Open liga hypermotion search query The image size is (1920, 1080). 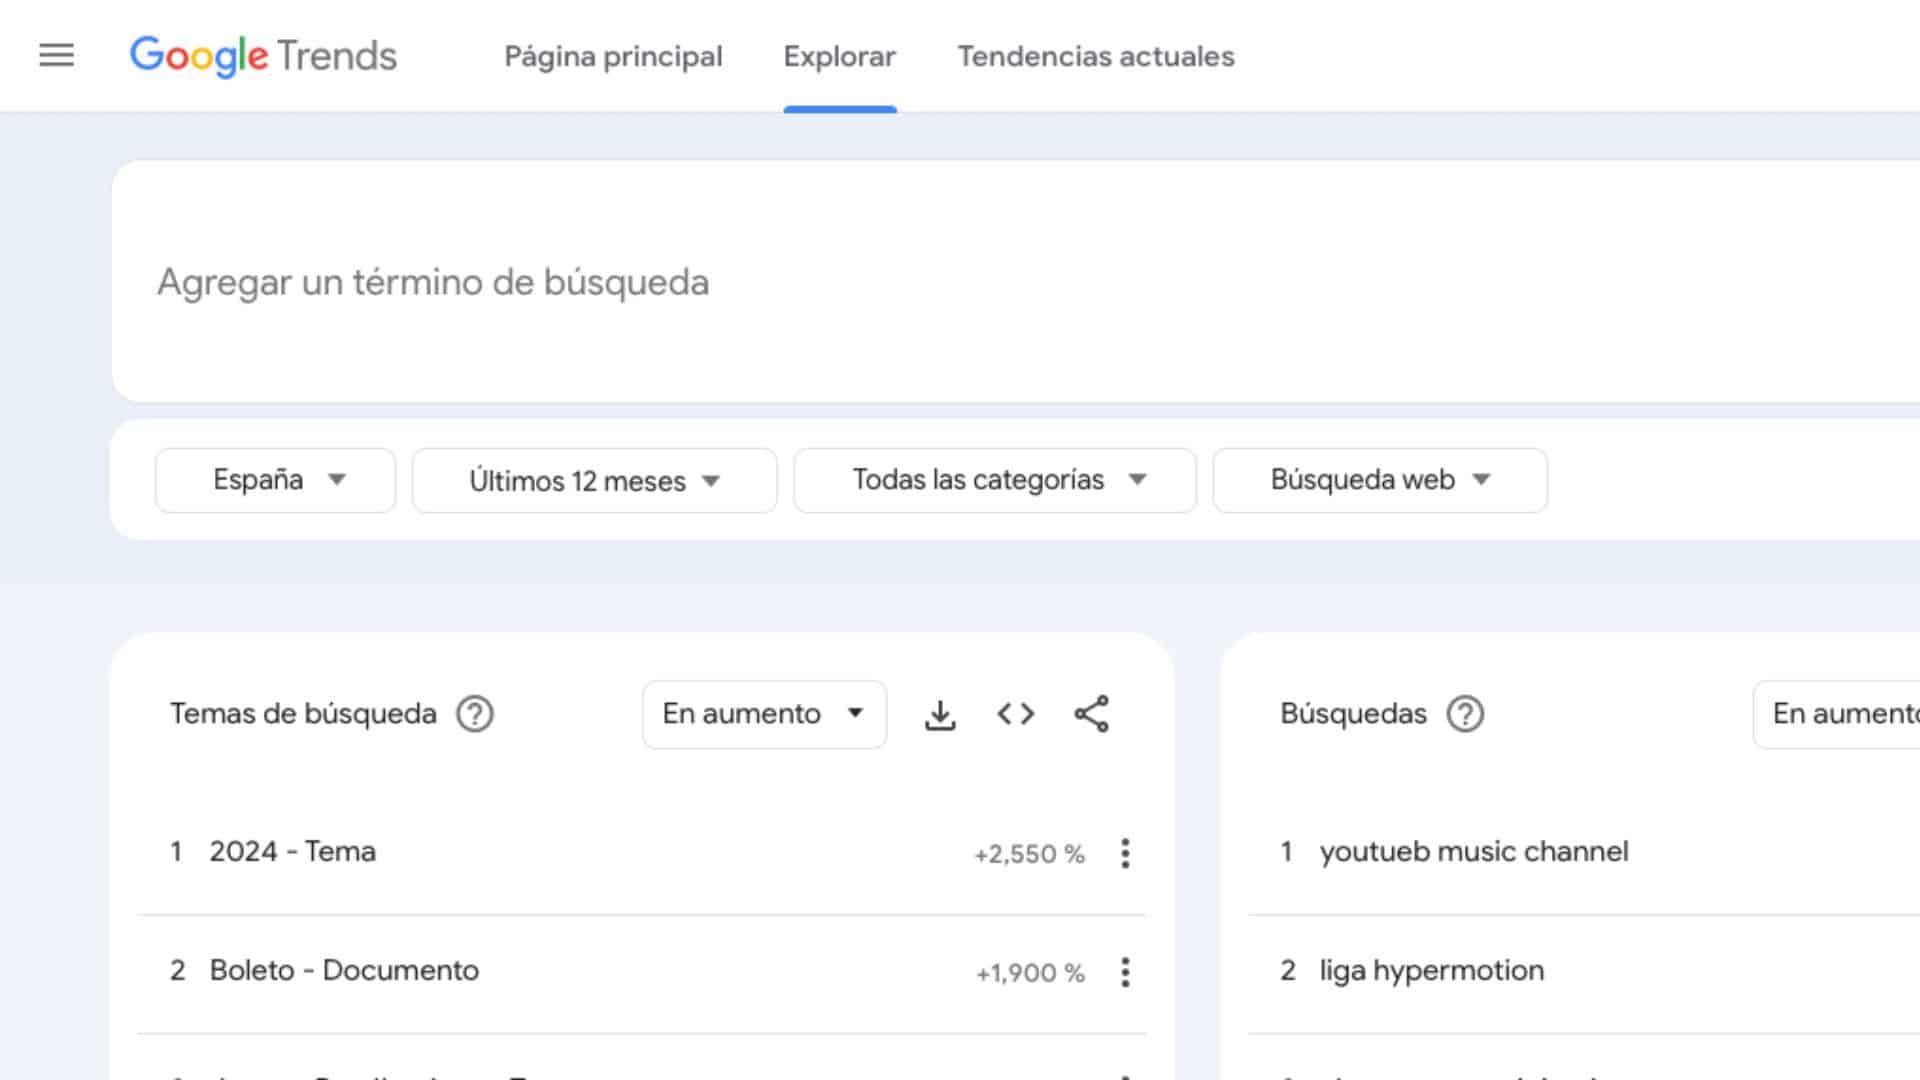coord(1432,970)
